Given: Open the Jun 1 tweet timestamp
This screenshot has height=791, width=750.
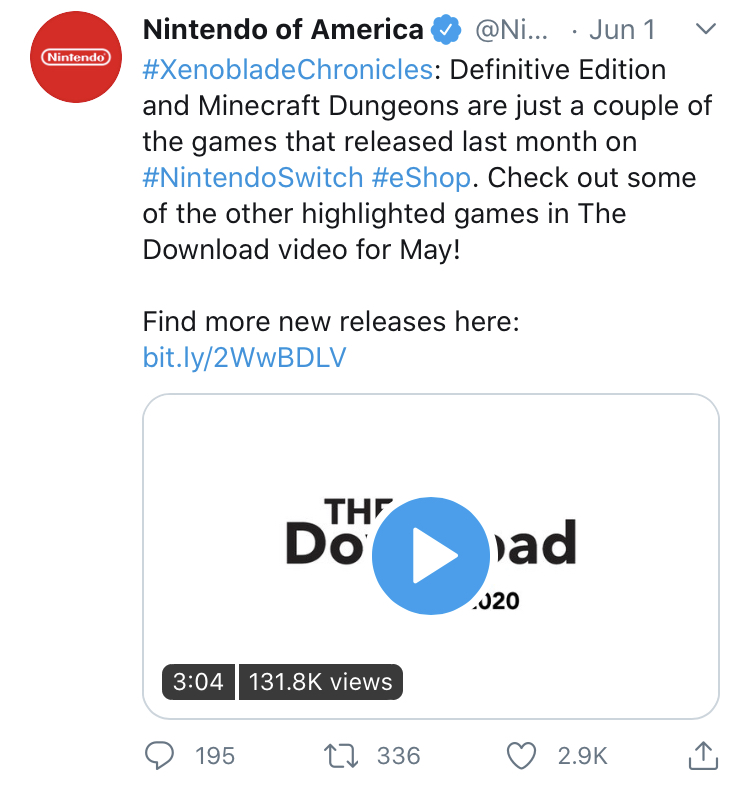Looking at the screenshot, I should pos(622,29).
